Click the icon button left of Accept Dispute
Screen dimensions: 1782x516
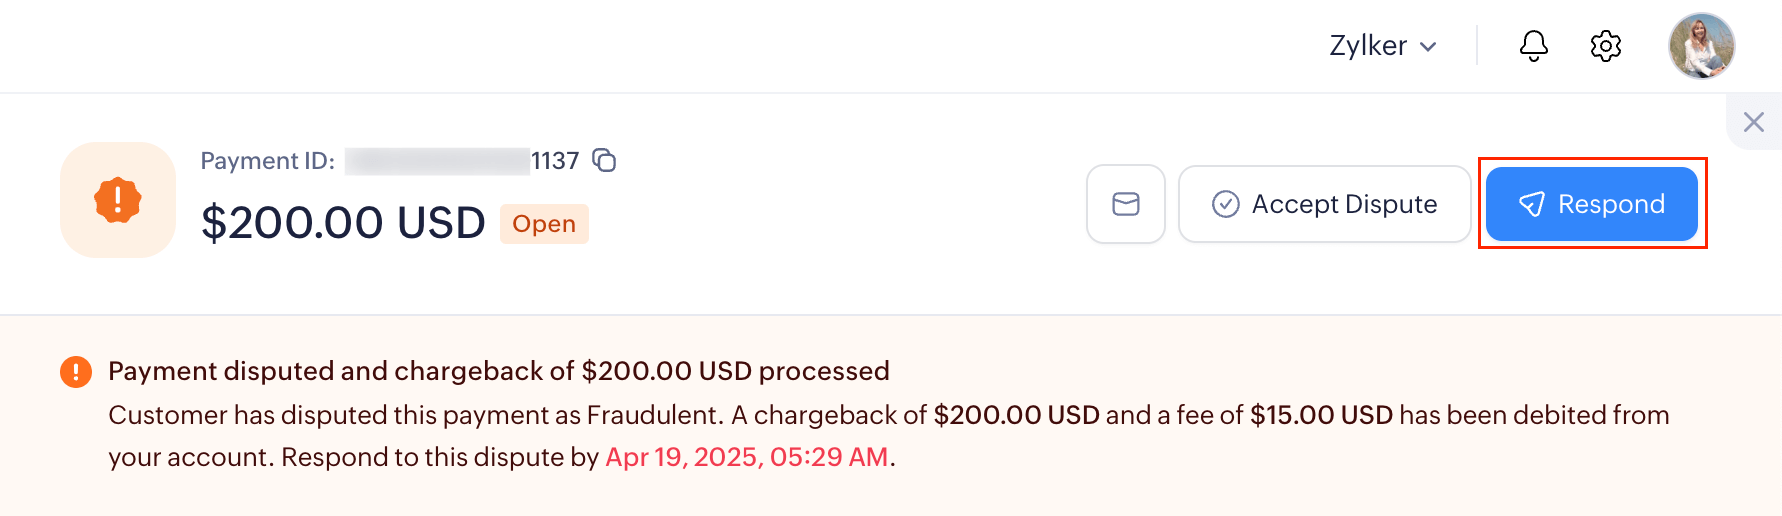[1125, 204]
